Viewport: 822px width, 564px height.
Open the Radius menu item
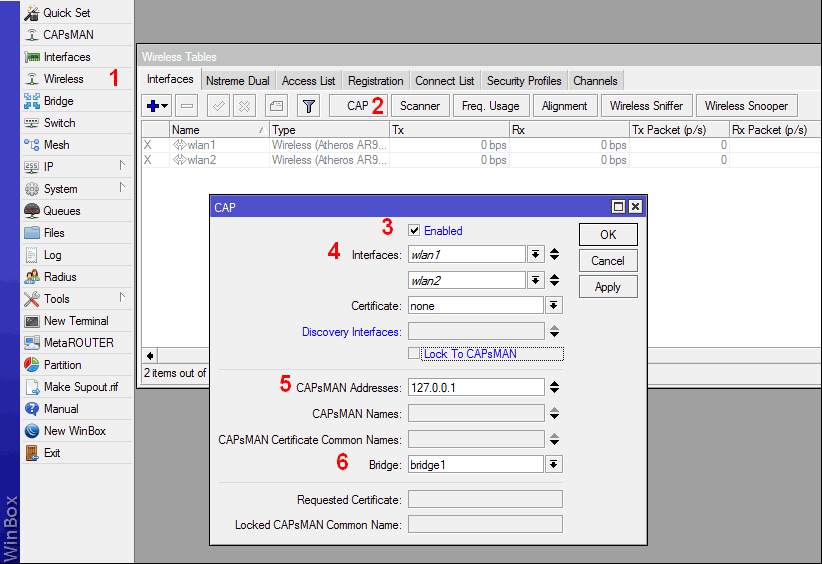pos(59,277)
